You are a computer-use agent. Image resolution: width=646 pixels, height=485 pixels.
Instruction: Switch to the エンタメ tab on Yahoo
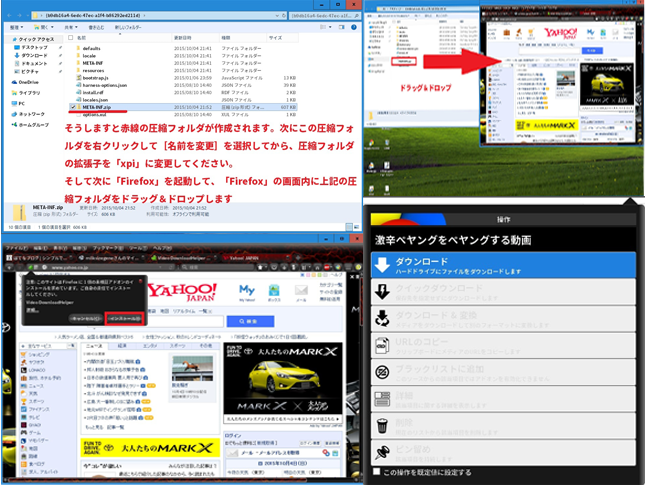coord(150,346)
